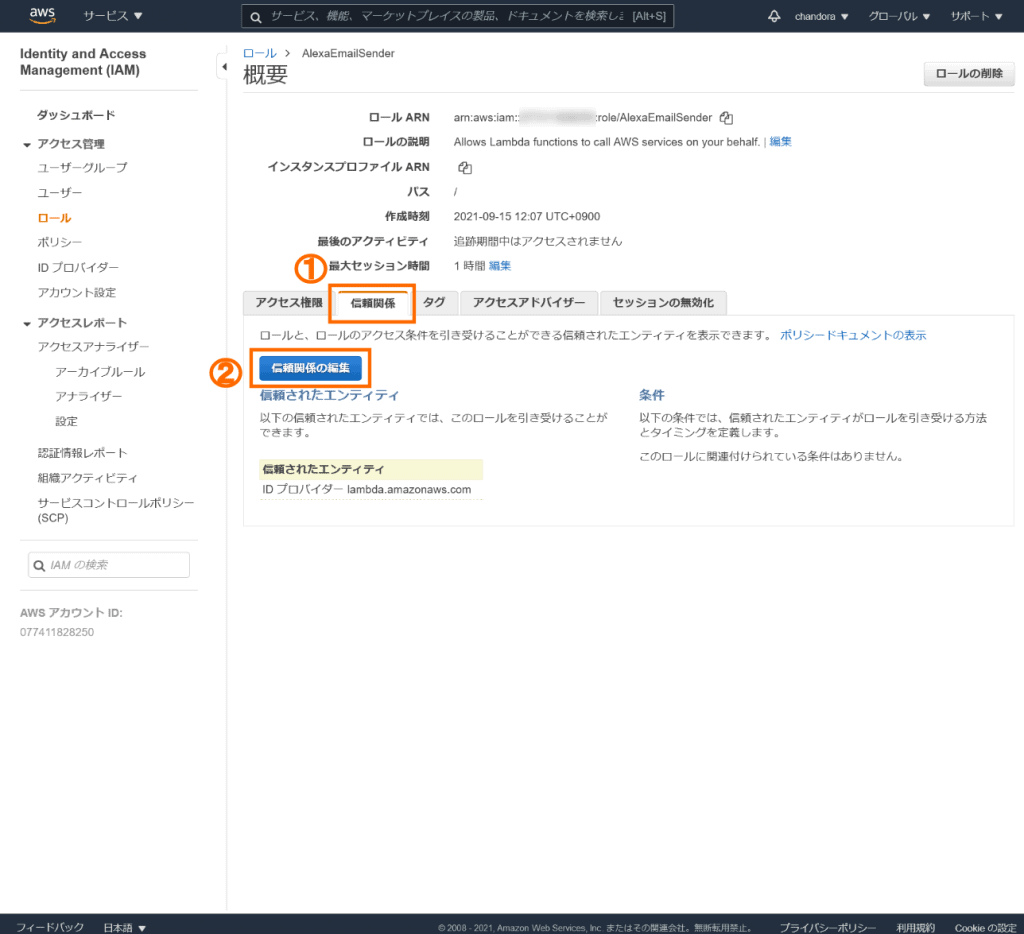Image resolution: width=1024 pixels, height=934 pixels.
Task: Open the サポート dropdown menu
Action: pos(976,16)
